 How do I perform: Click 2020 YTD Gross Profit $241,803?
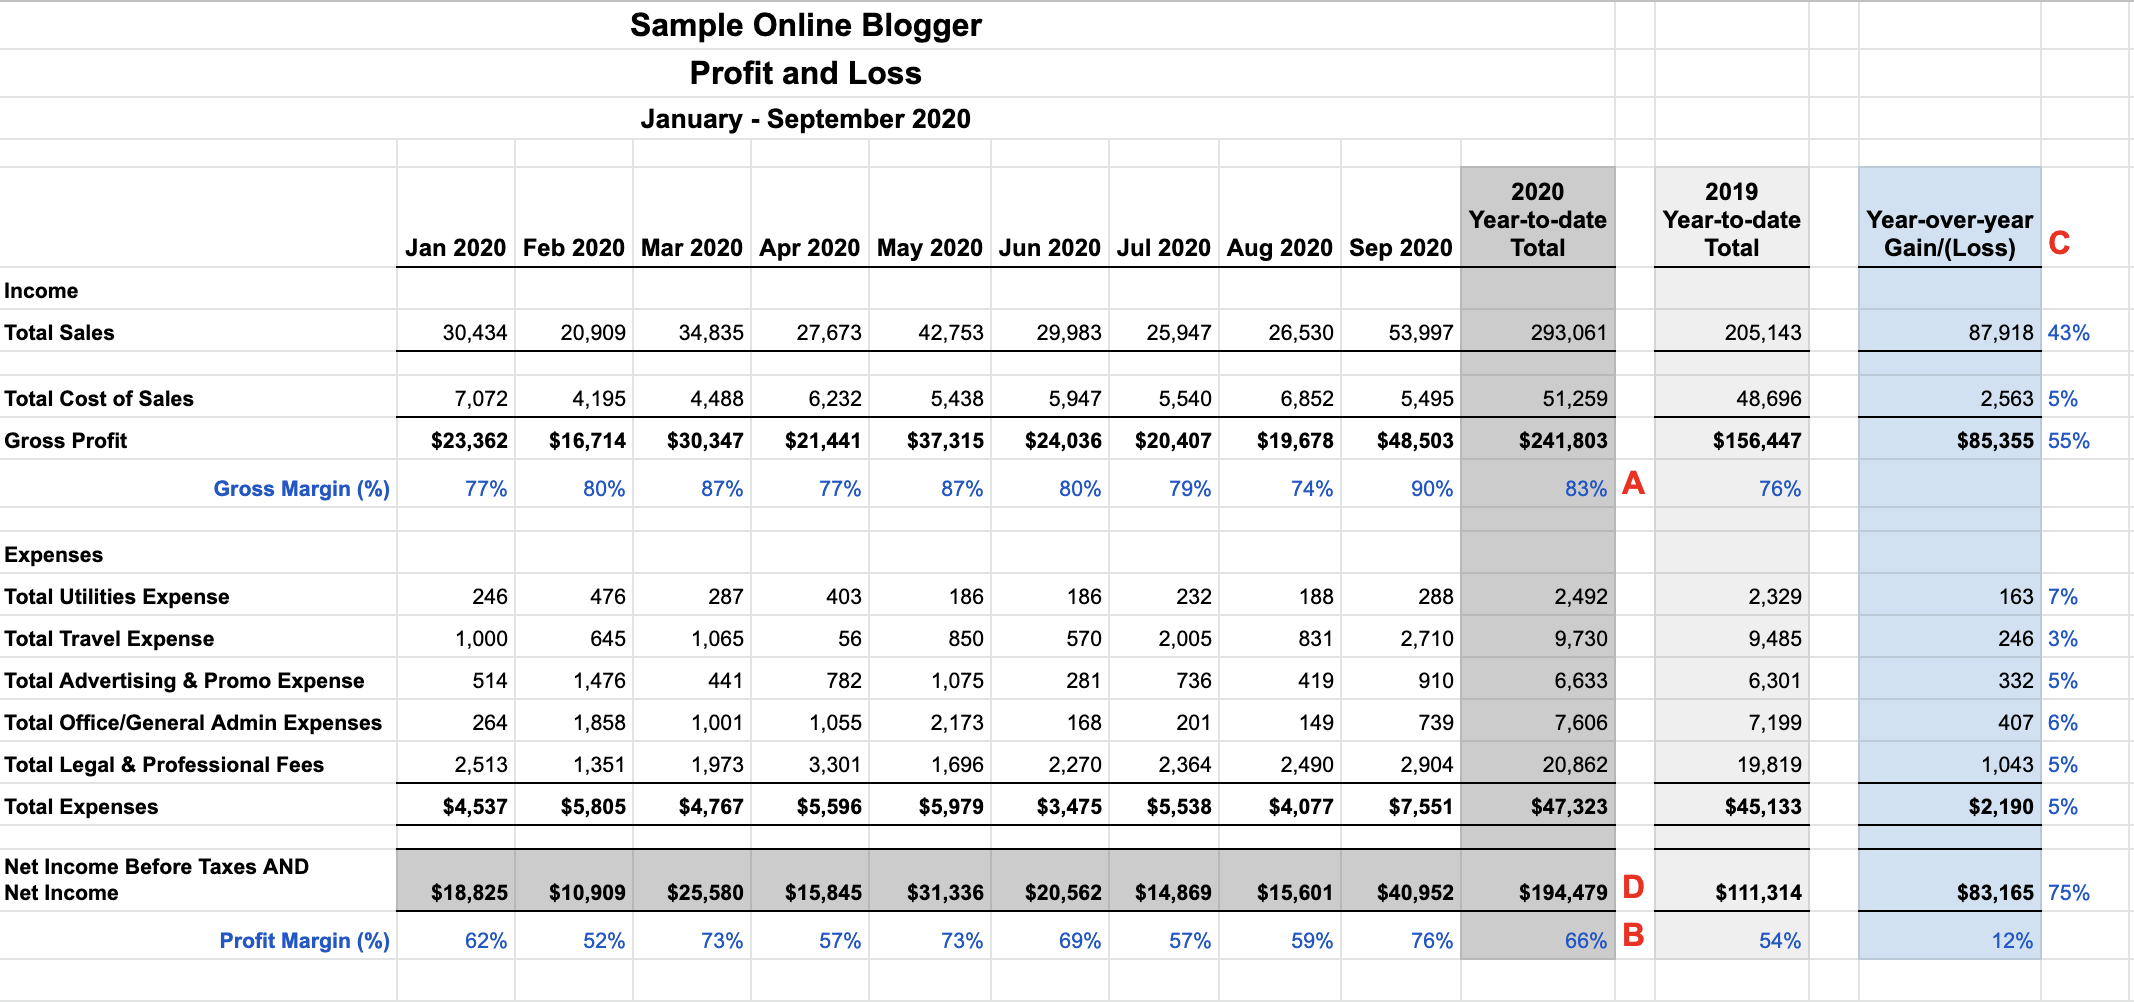(1563, 441)
